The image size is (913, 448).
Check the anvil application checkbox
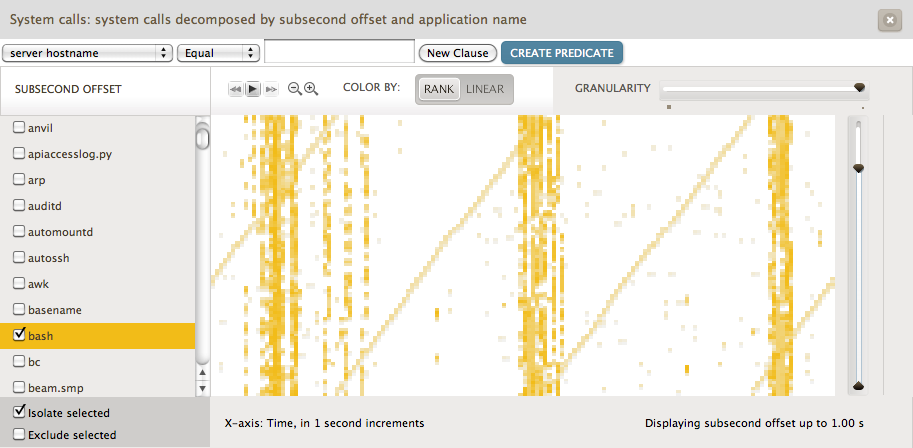(19, 128)
